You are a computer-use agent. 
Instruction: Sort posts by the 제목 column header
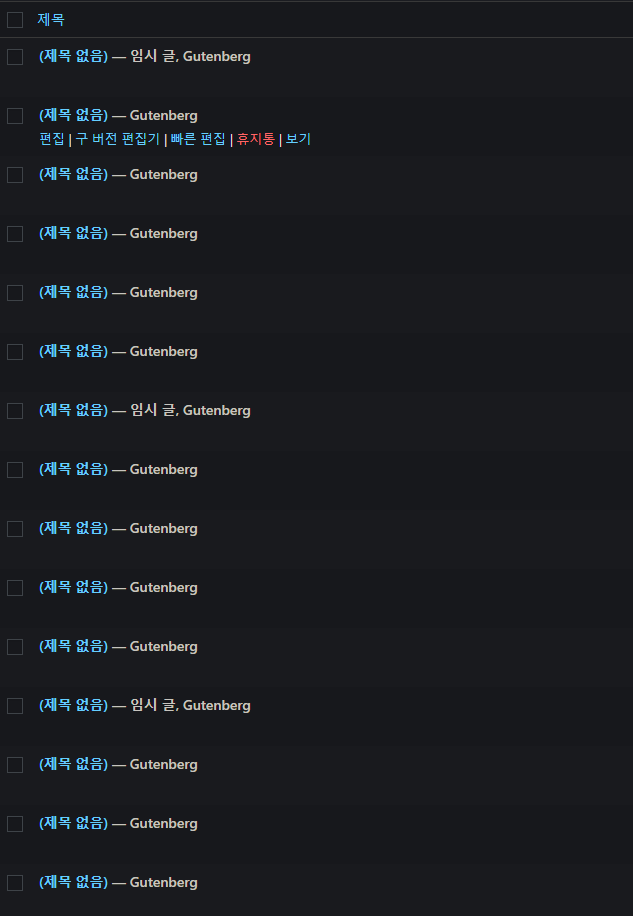coord(51,20)
